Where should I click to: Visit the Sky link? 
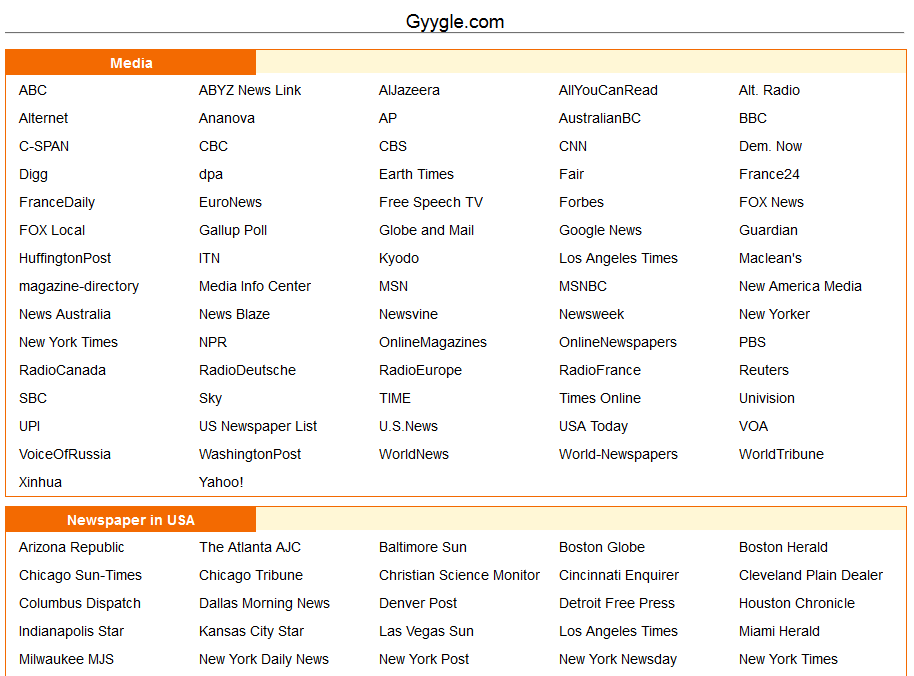click(210, 398)
